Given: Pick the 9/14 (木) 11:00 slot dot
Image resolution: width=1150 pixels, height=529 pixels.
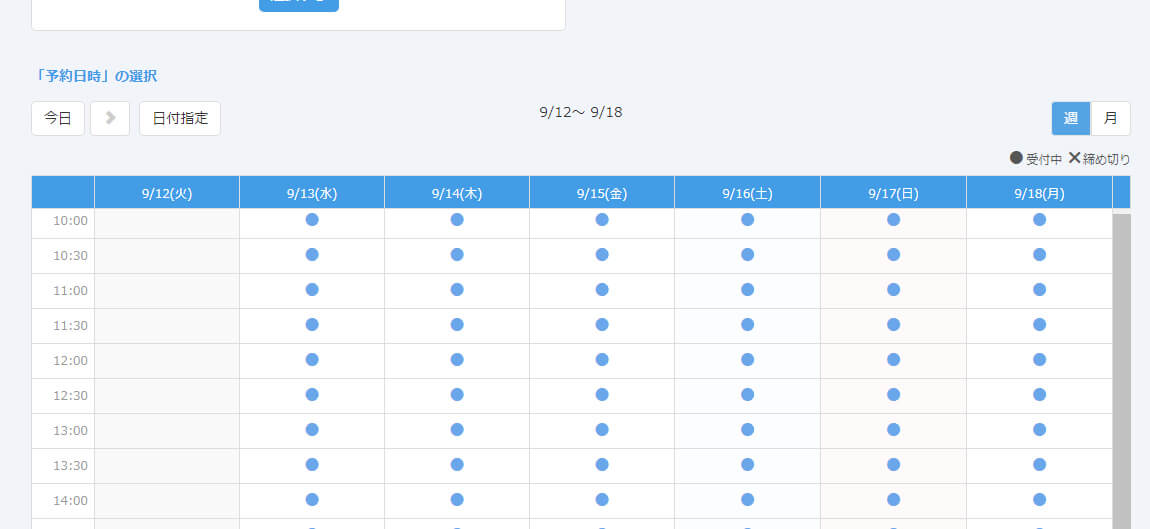Looking at the screenshot, I should coord(457,290).
